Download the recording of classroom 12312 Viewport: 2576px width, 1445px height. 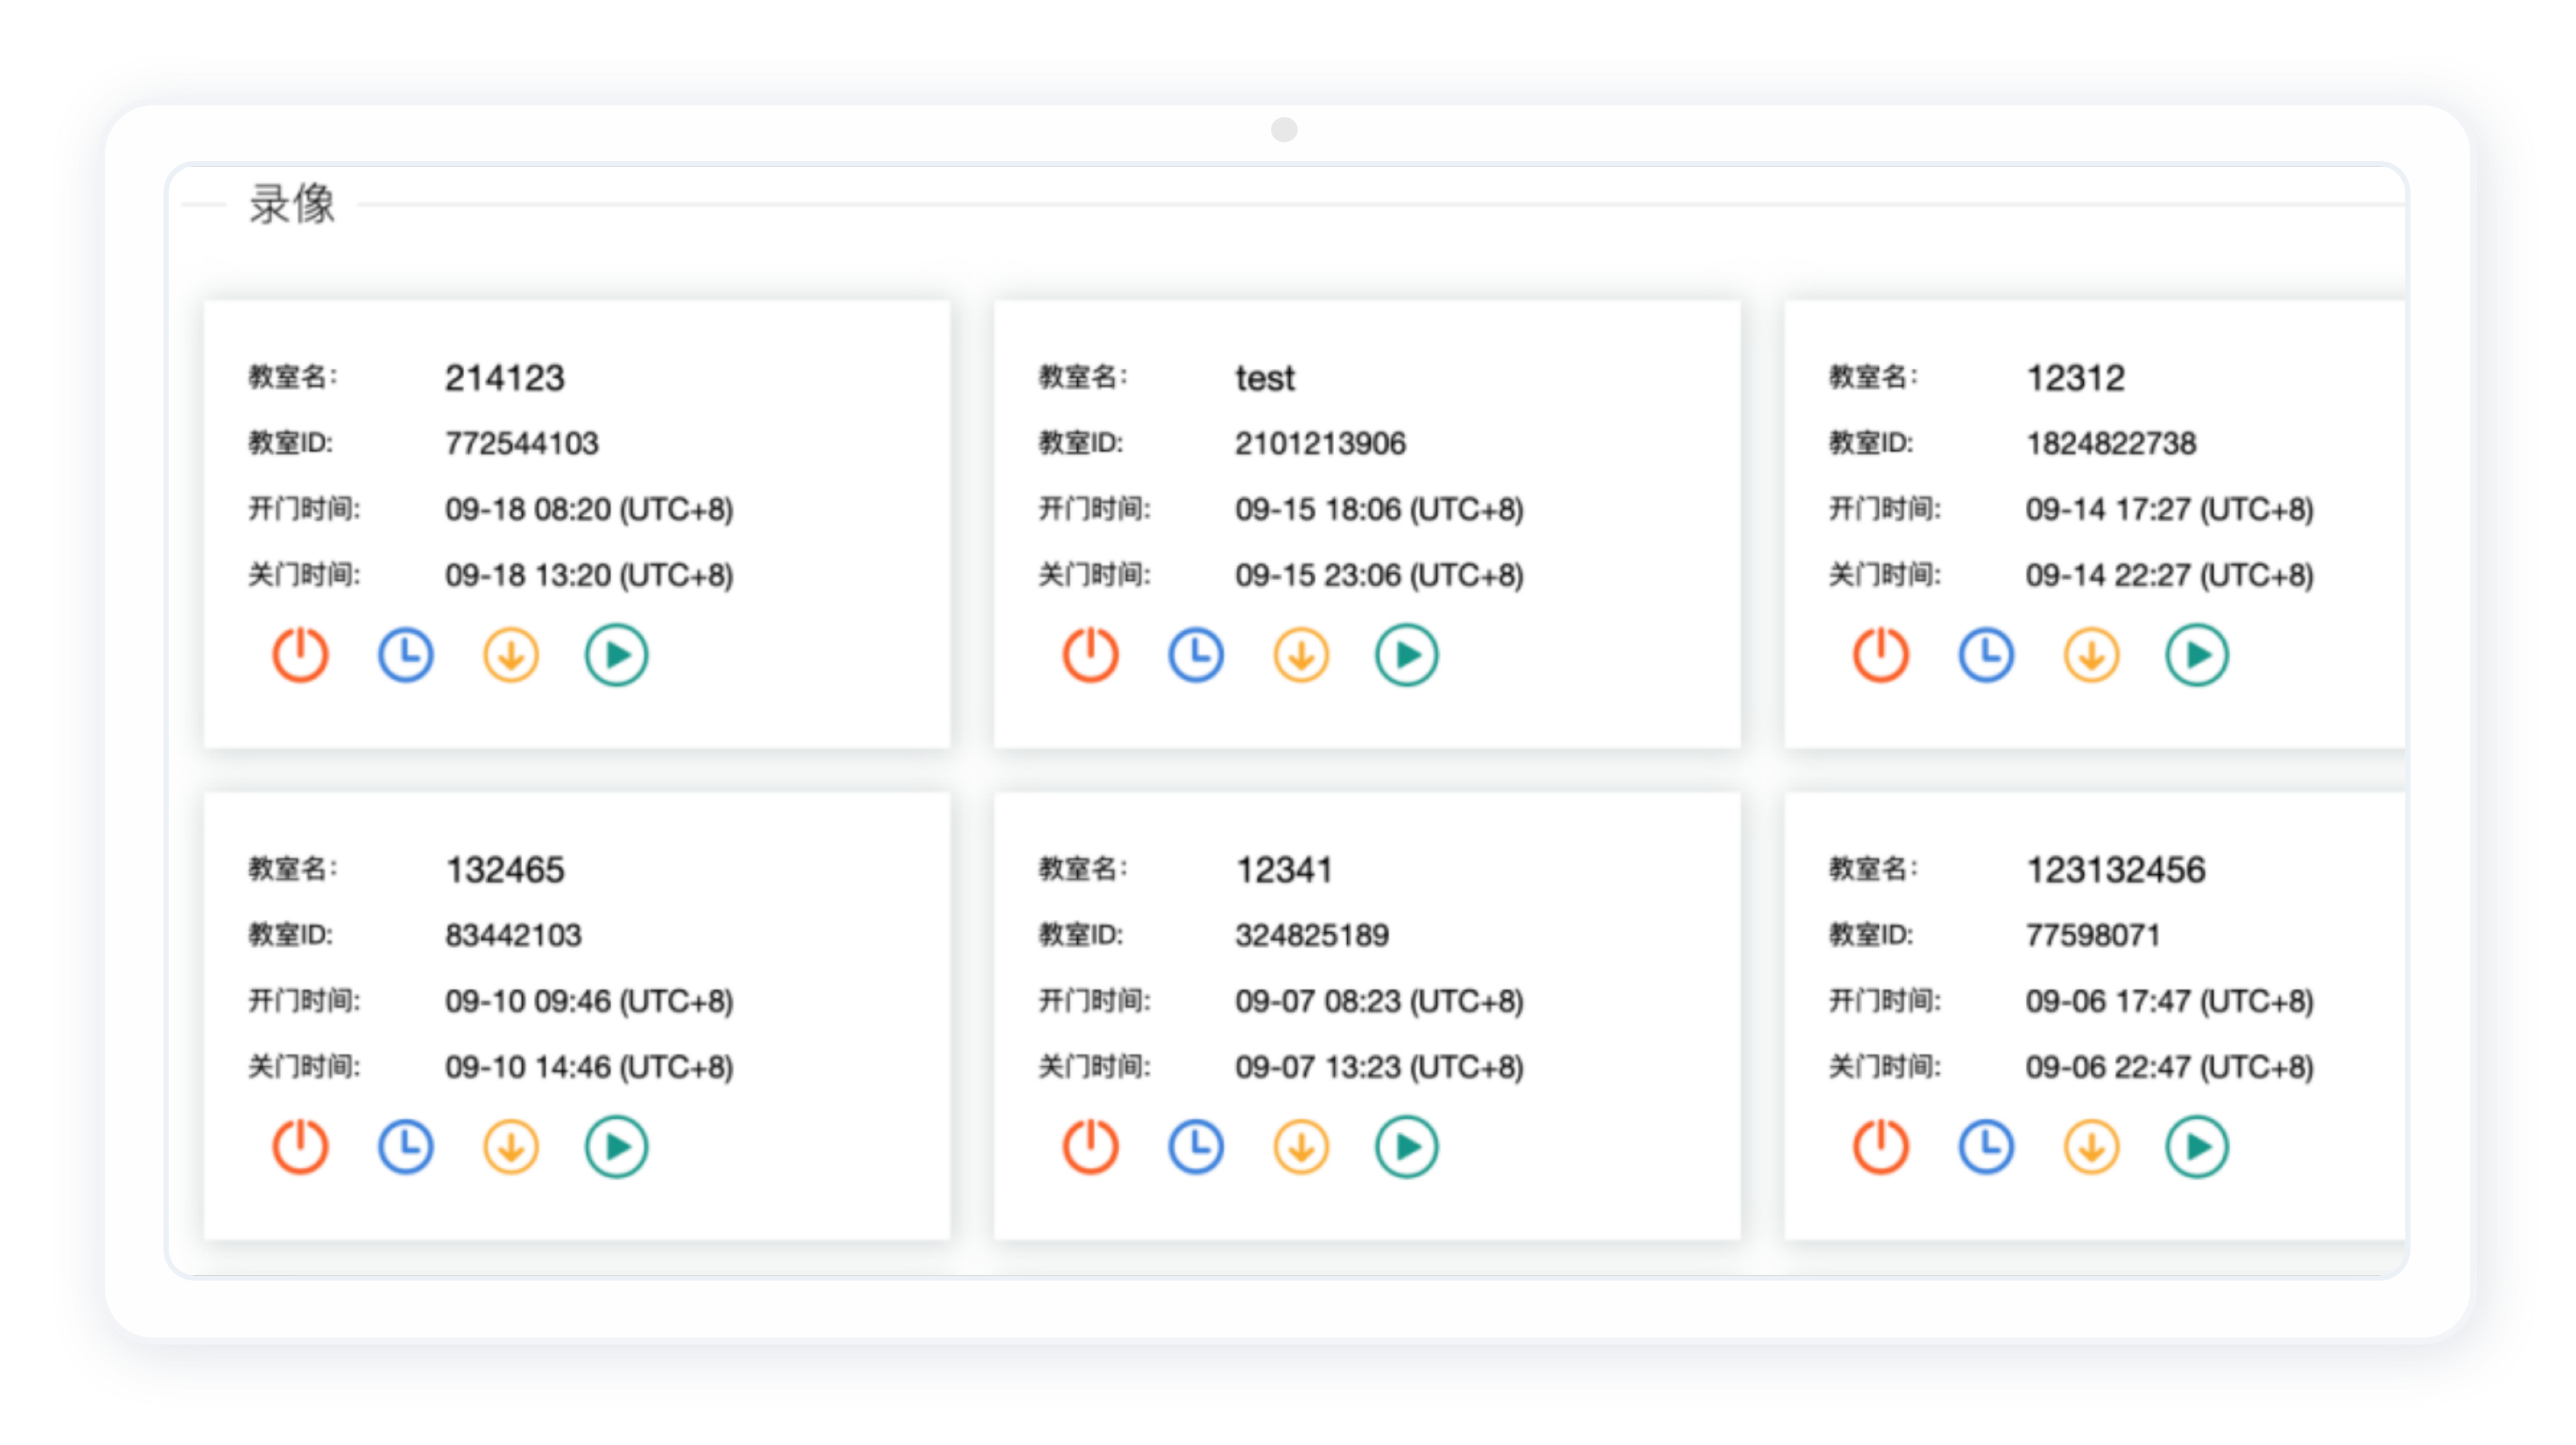pos(2092,655)
